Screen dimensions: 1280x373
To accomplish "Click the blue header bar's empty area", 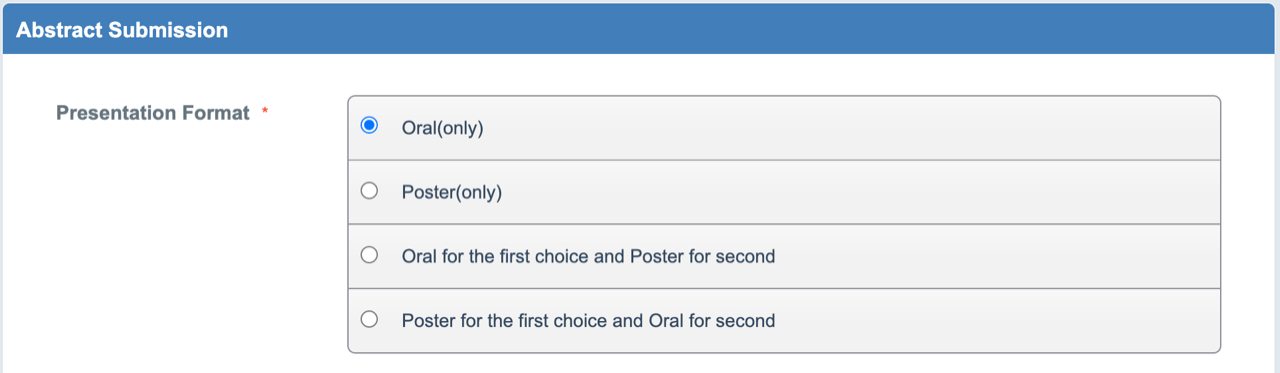I will click(x=750, y=29).
